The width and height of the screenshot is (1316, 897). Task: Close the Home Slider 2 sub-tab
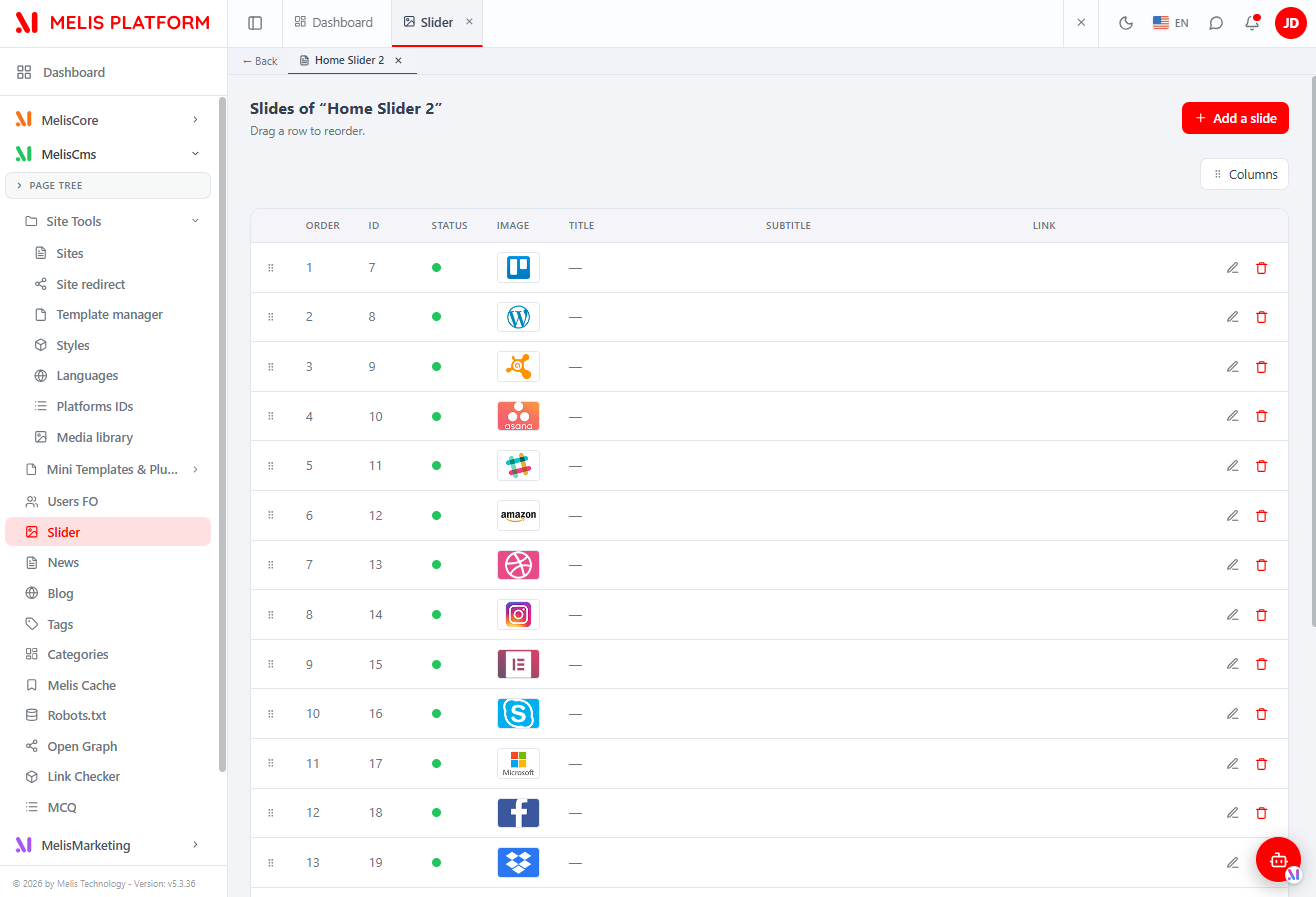398,61
